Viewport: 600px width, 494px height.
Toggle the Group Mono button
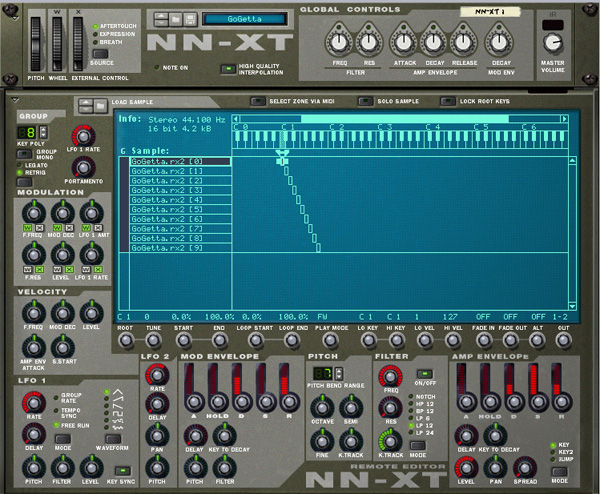24,154
